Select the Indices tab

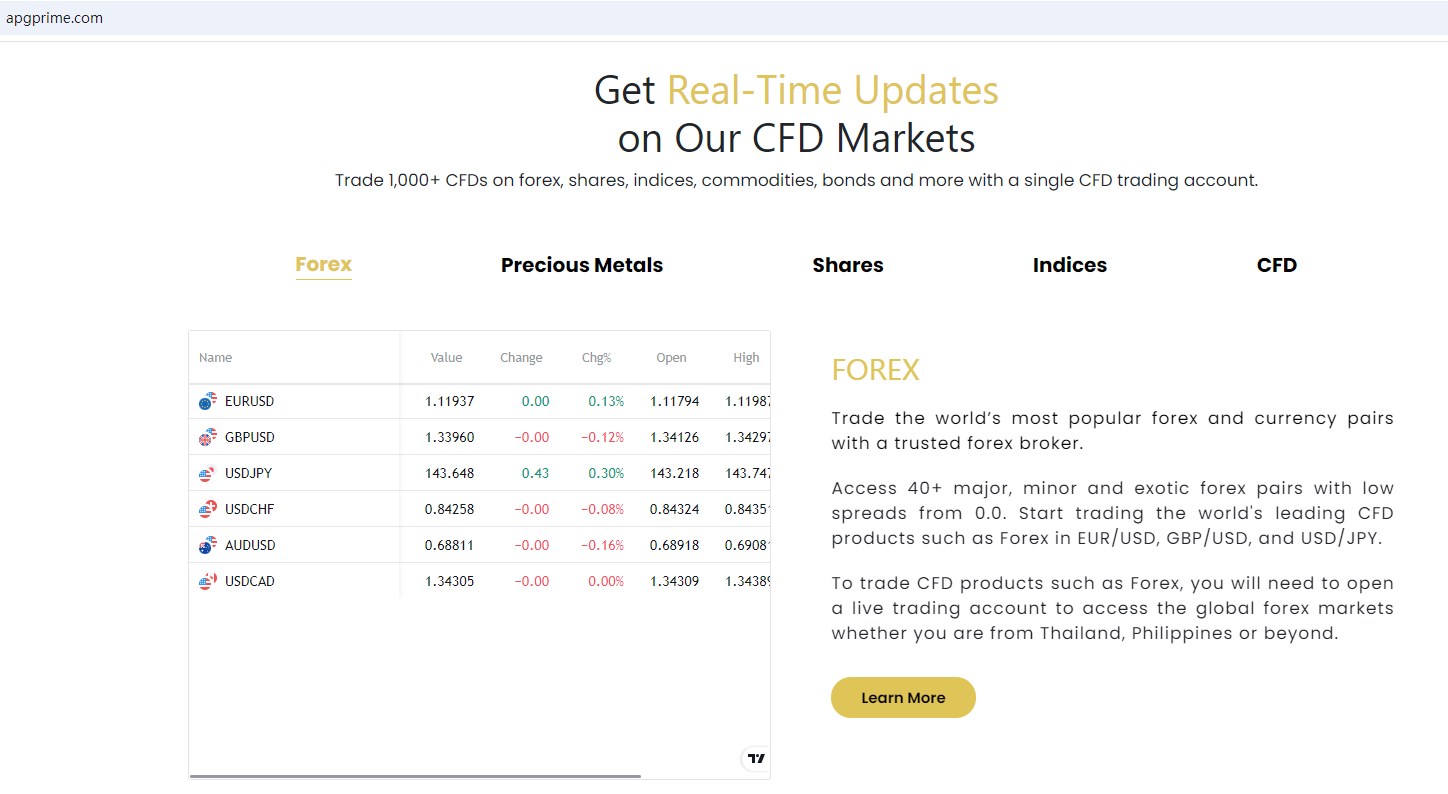click(1069, 265)
